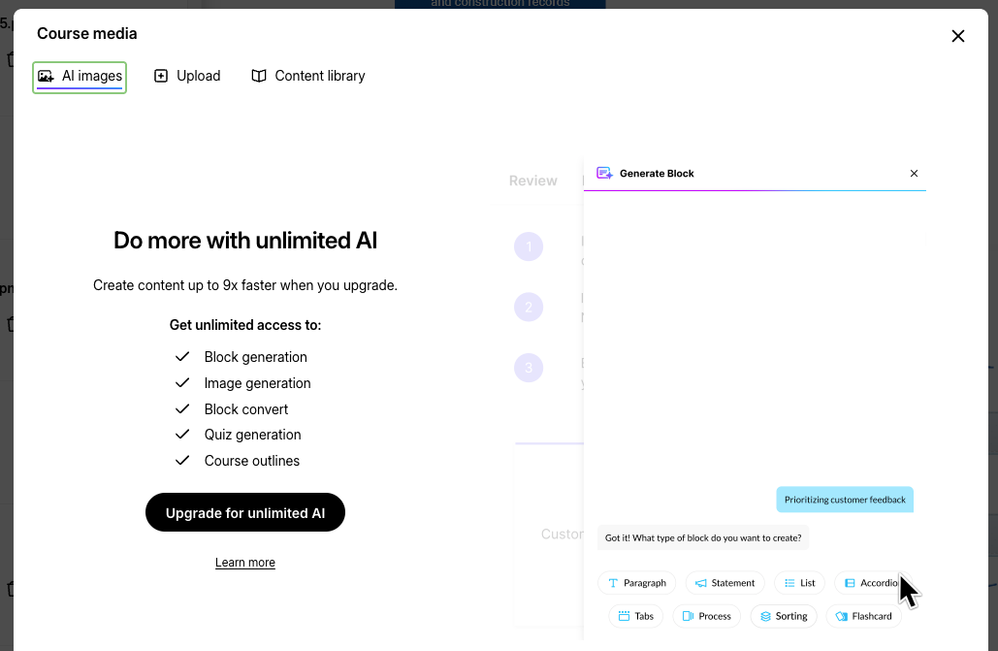Pick the Statement block type
Viewport: 998px width, 651px height.
(x=725, y=583)
